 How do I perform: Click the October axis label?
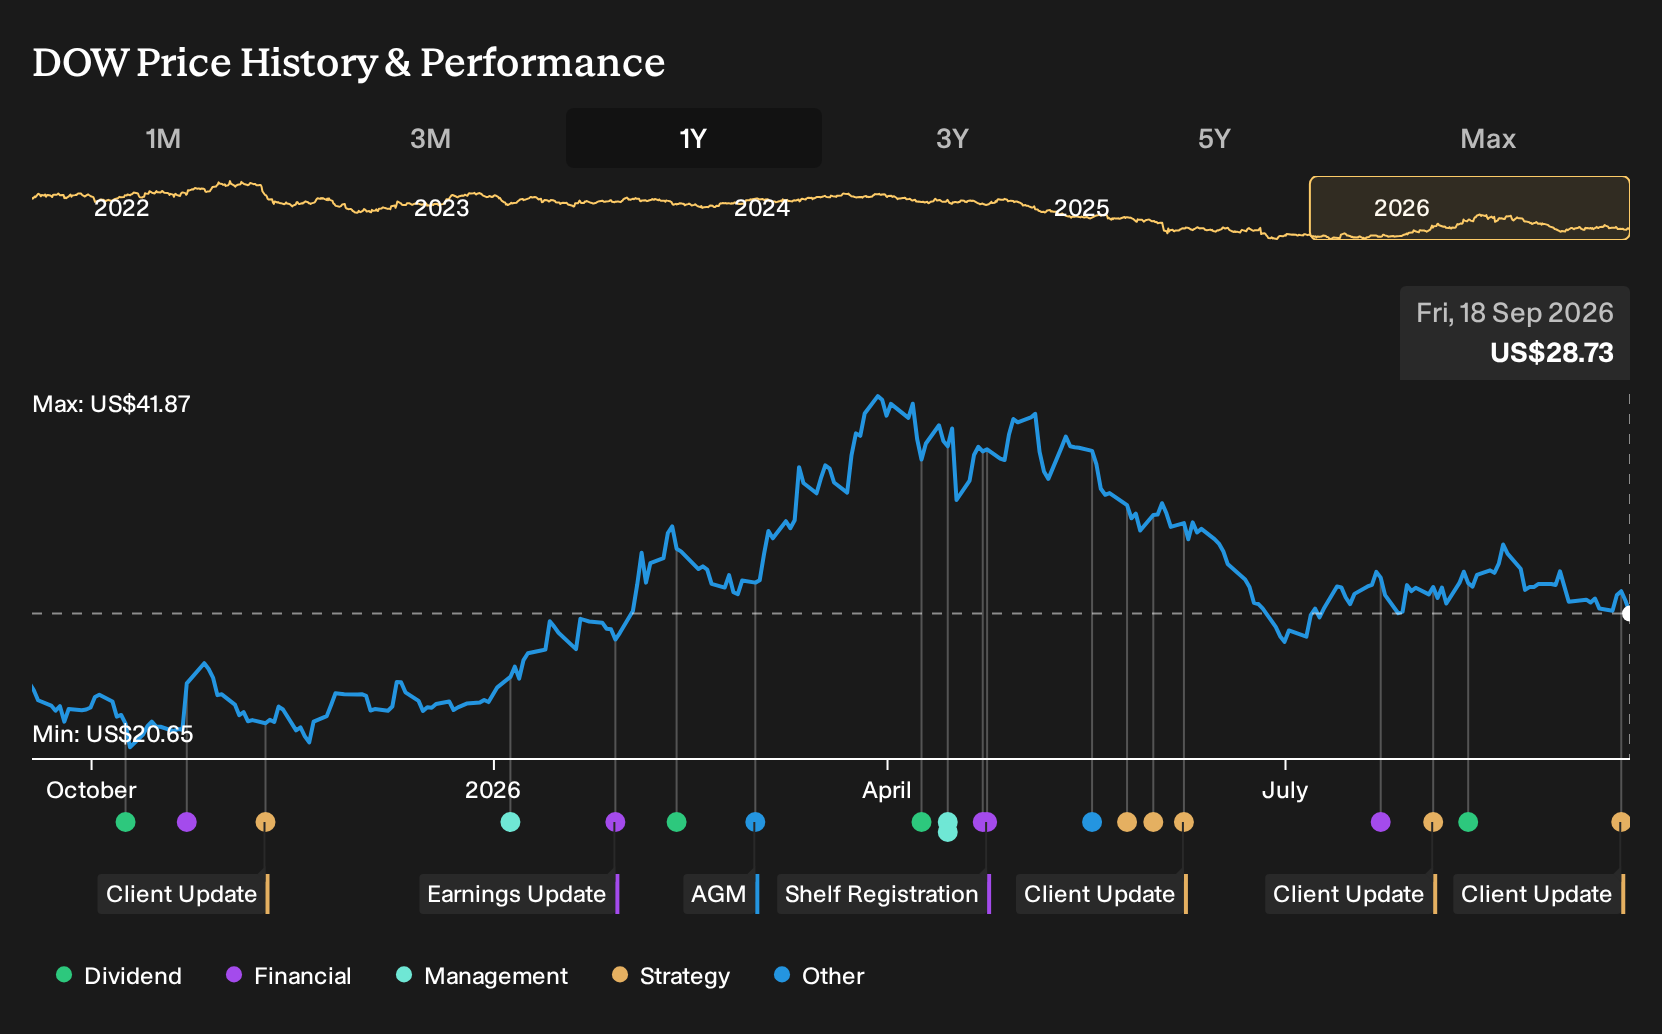click(91, 790)
